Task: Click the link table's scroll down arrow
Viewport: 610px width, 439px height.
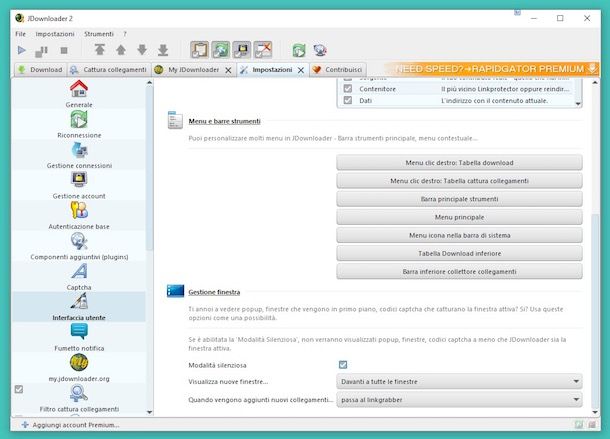Action: click(578, 104)
